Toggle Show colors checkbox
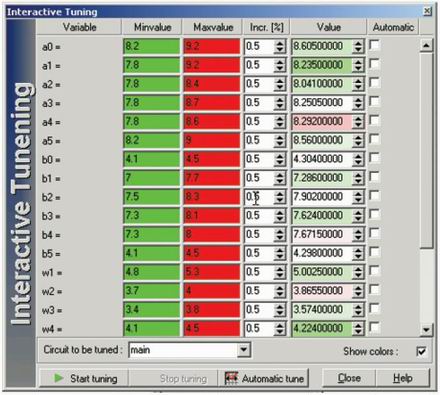 coord(422,351)
